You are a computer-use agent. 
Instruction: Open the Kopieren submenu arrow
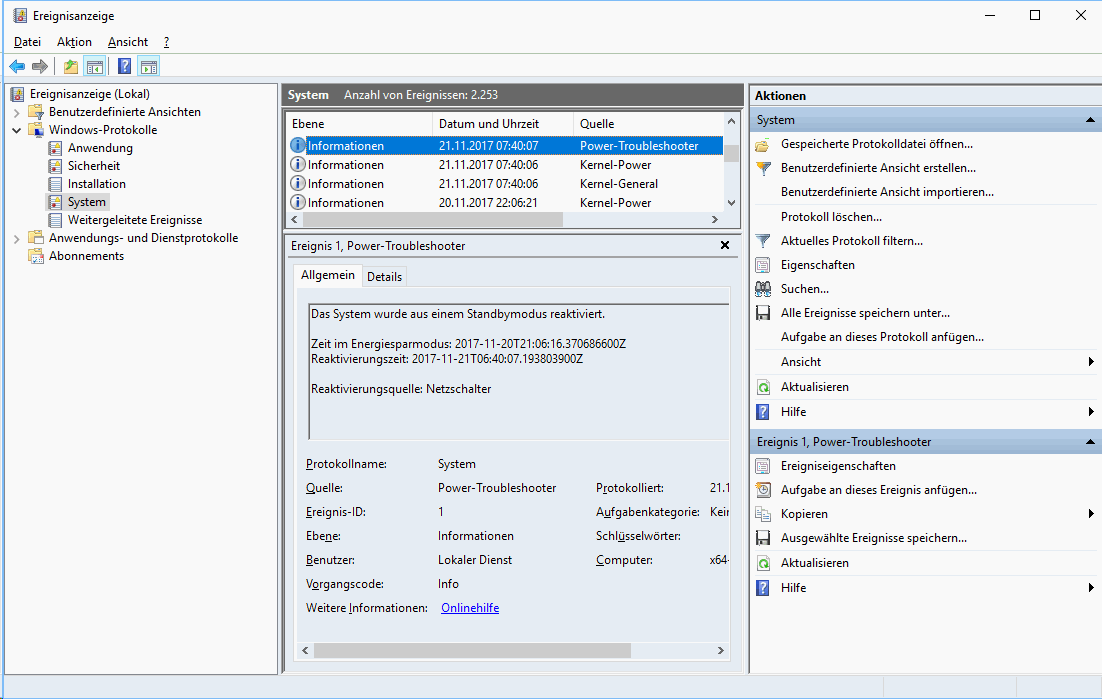coord(1091,514)
